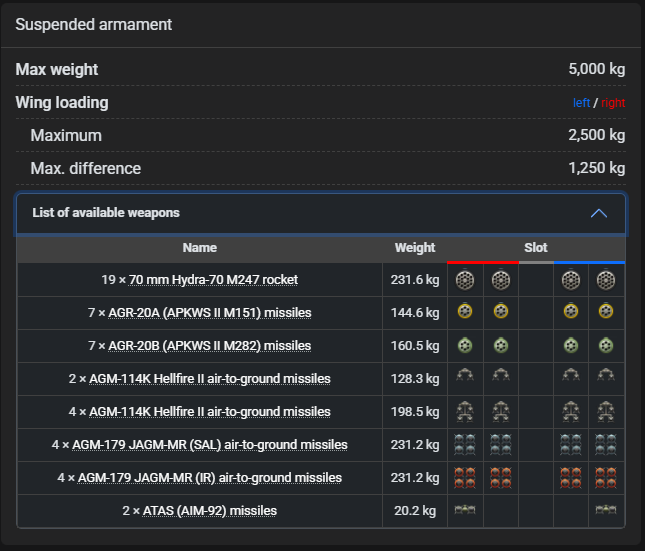Select the JAGM-MR (IR) icon in fourth slot
645x551 pixels.
point(571,477)
